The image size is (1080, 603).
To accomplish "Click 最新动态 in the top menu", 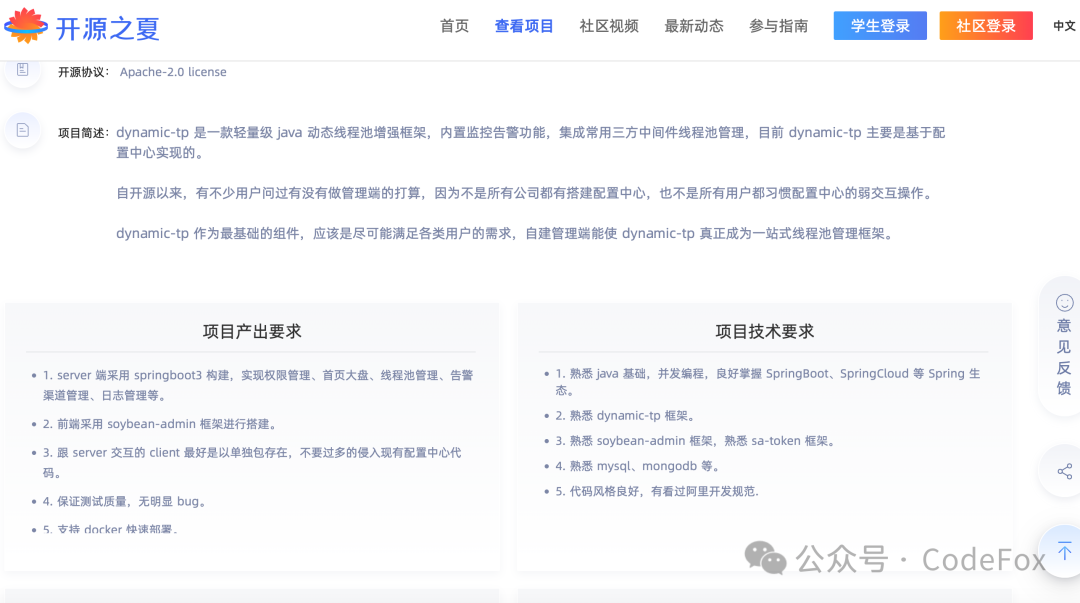I will tap(694, 26).
